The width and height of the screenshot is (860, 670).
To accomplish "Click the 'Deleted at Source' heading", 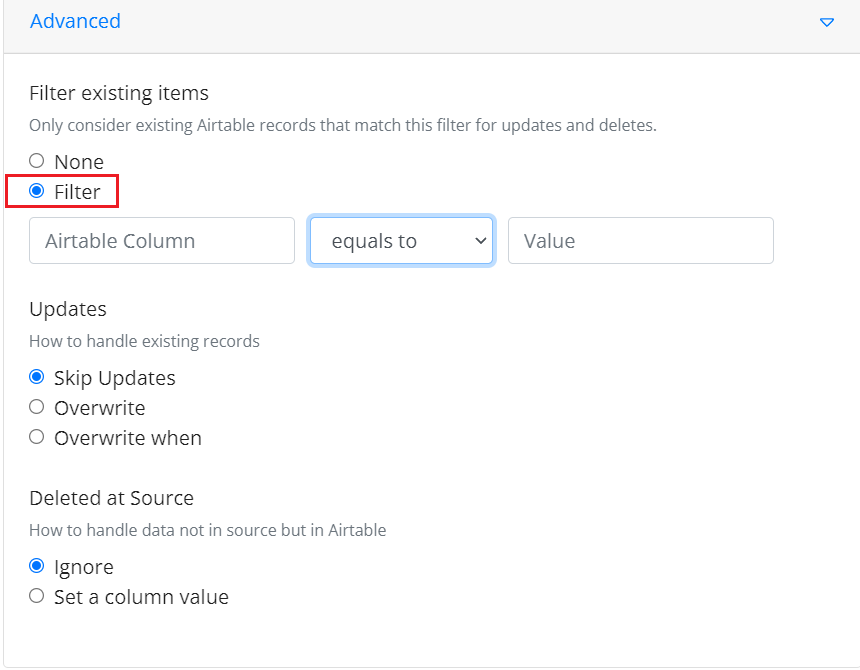I will coord(111,498).
